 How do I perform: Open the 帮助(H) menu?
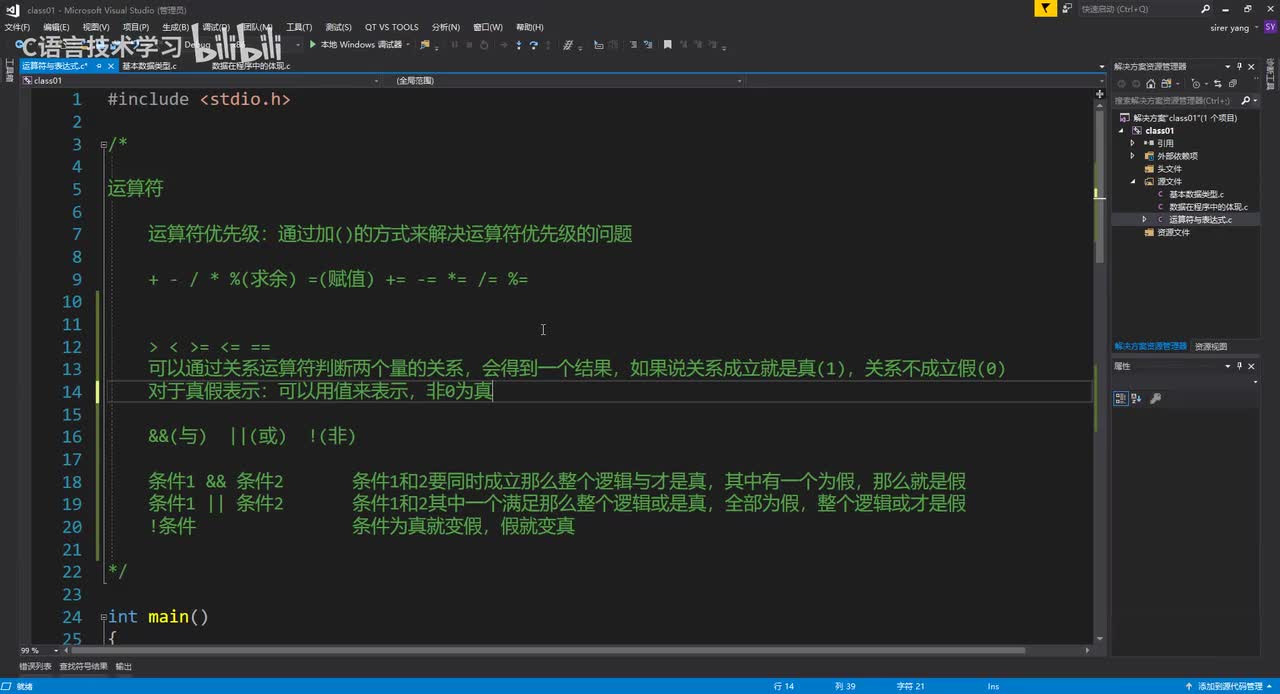point(529,27)
